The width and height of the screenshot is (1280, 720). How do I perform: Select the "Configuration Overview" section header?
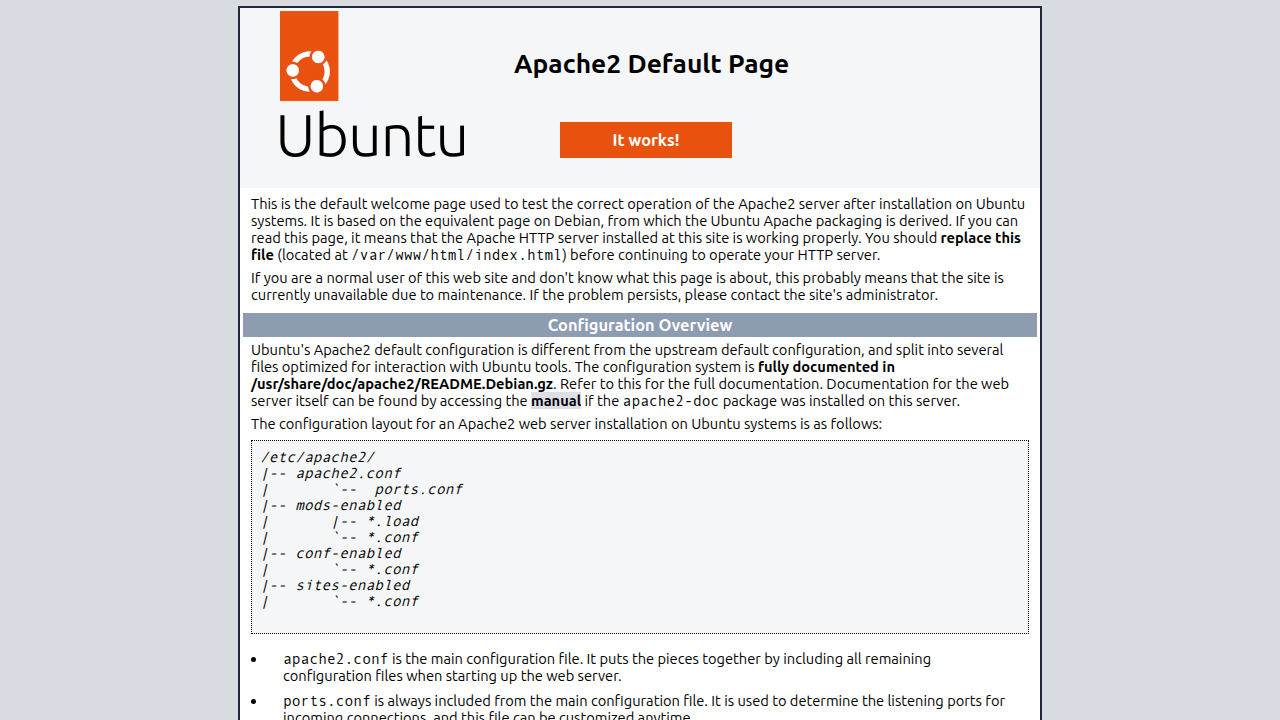pos(640,325)
